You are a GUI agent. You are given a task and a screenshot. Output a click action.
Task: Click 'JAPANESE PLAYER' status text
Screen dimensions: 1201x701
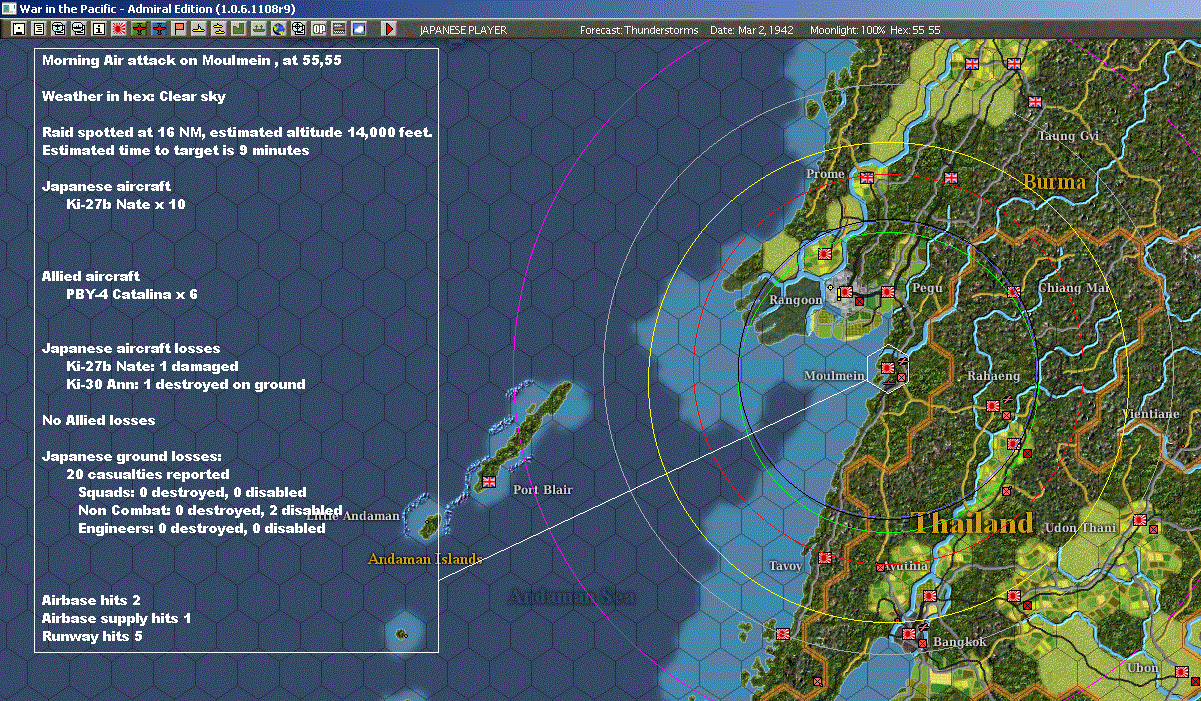coord(463,30)
